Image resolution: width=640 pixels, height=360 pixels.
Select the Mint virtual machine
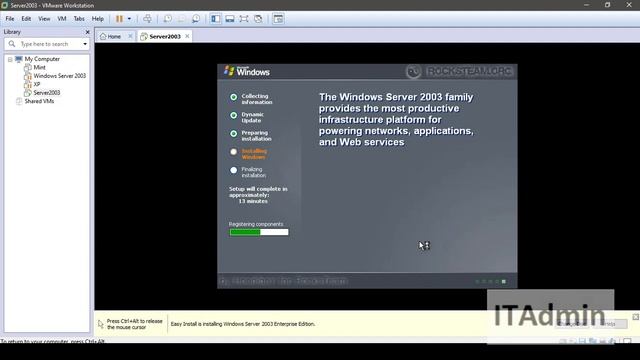coord(39,67)
